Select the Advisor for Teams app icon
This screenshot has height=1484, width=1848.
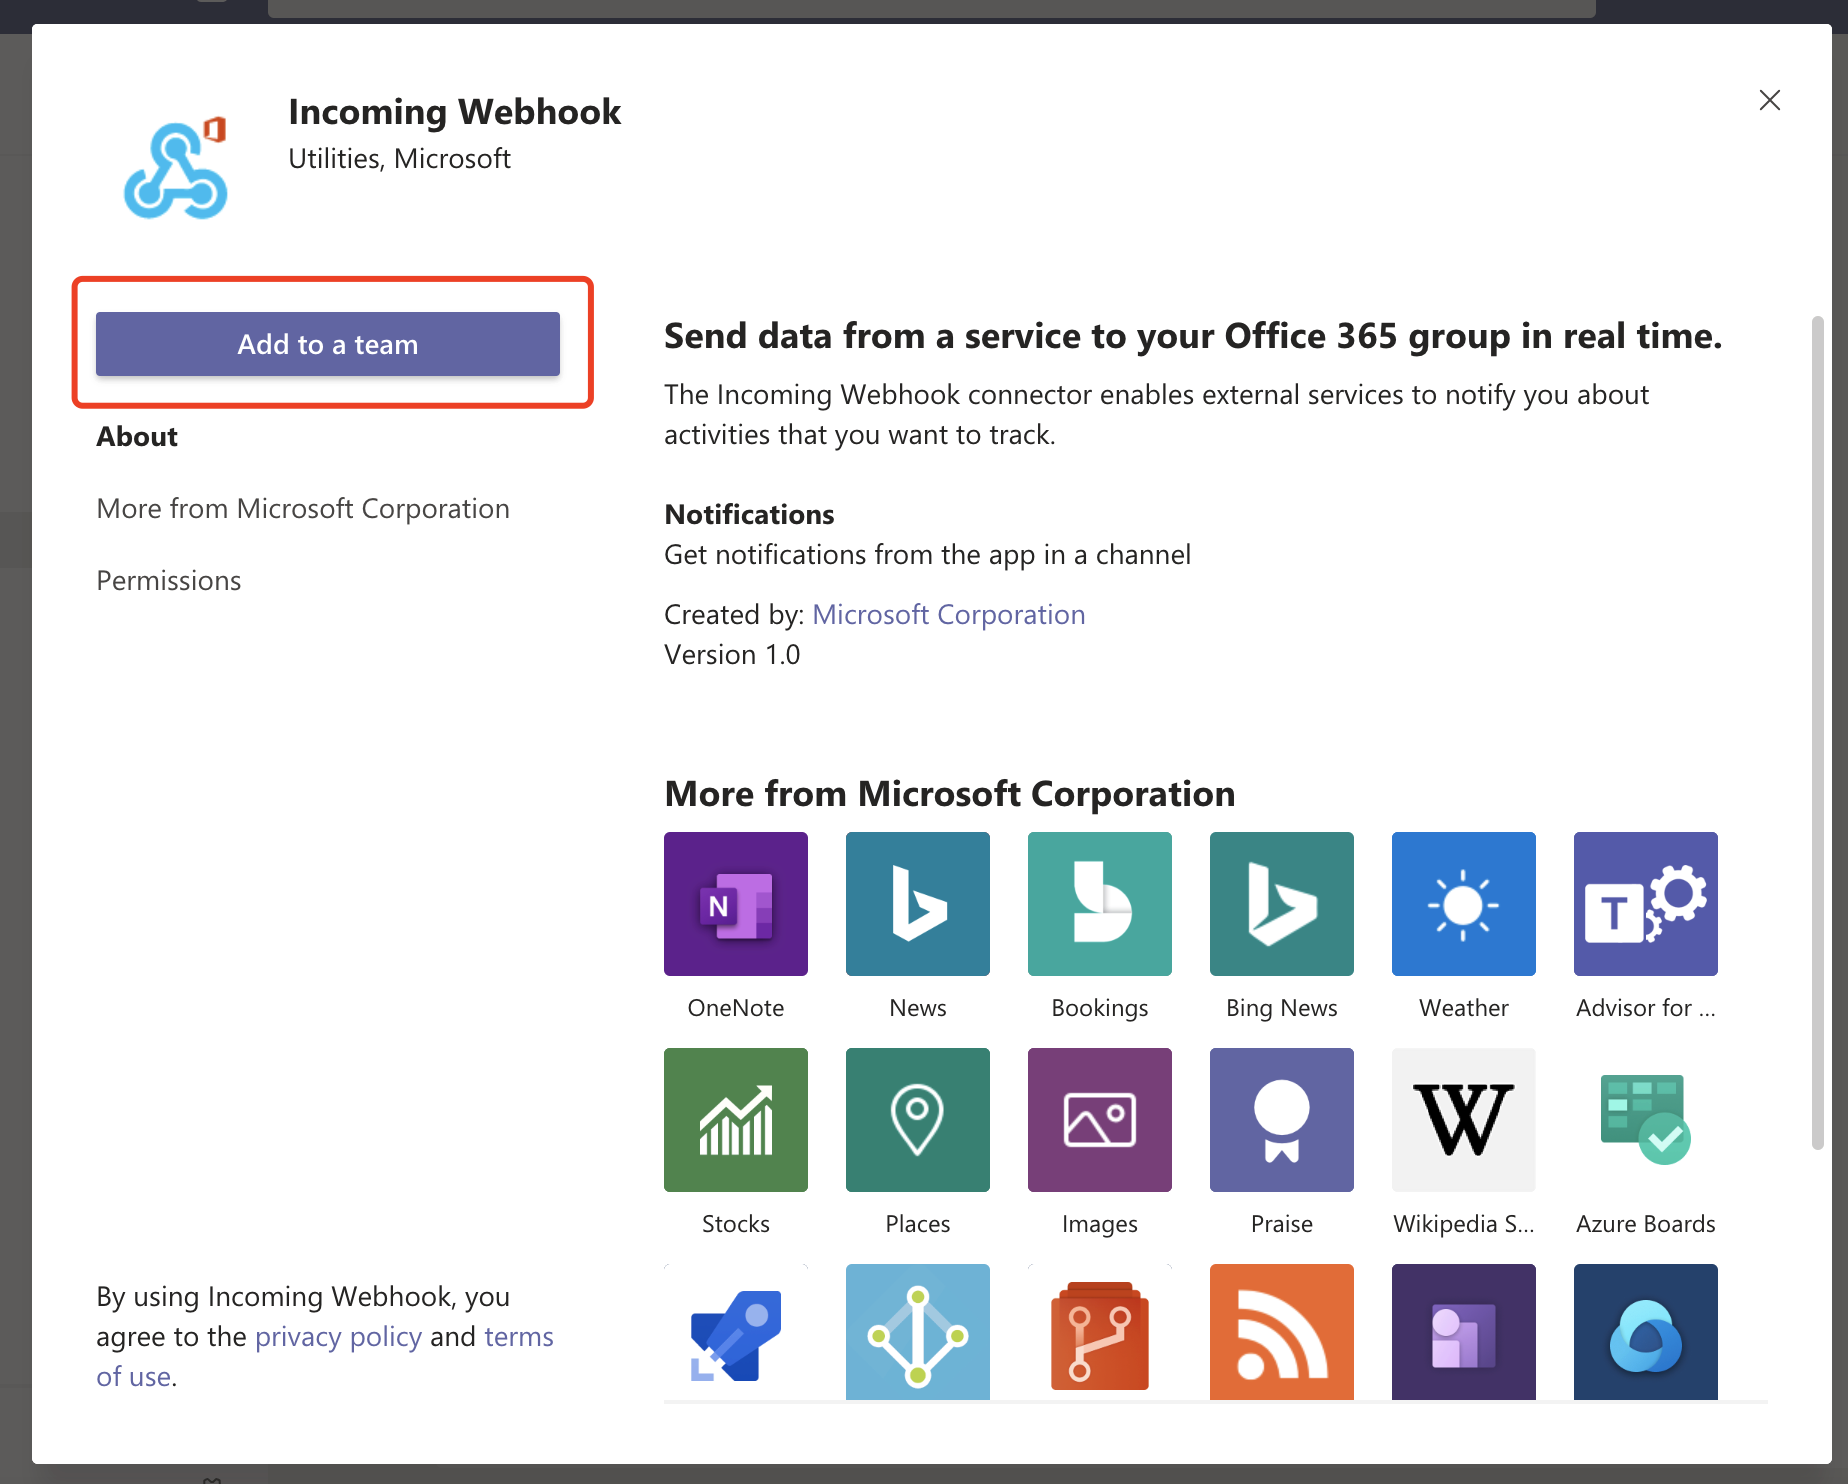(x=1645, y=904)
